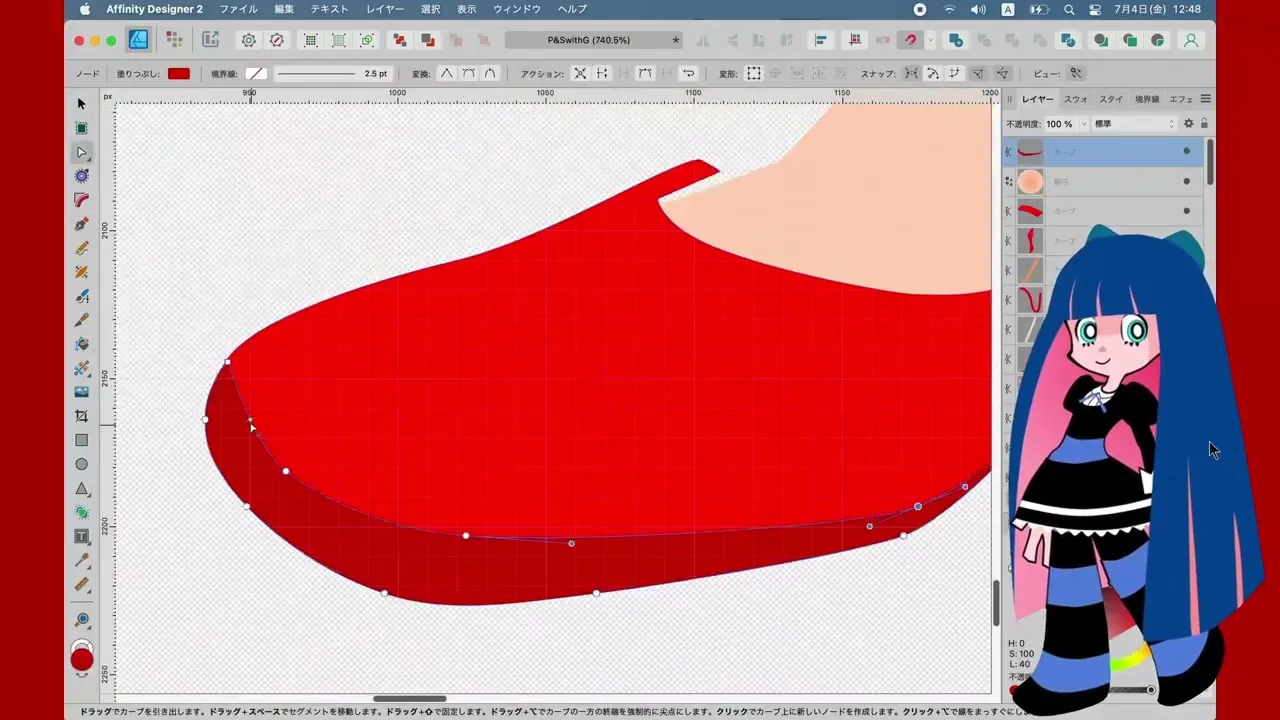Hide the selected top curve layer

1187,152
